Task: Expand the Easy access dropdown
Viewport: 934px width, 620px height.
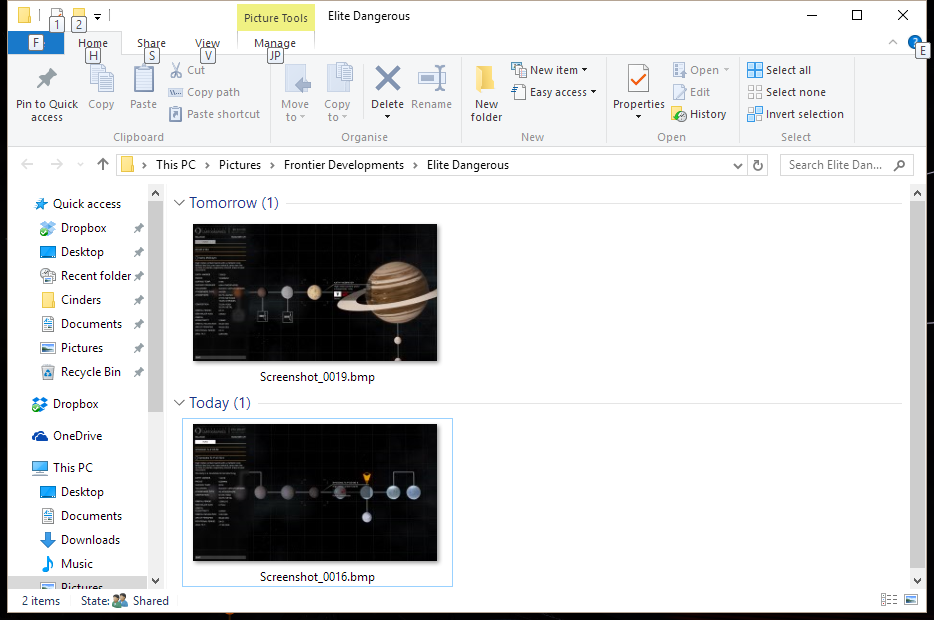Action: [593, 92]
